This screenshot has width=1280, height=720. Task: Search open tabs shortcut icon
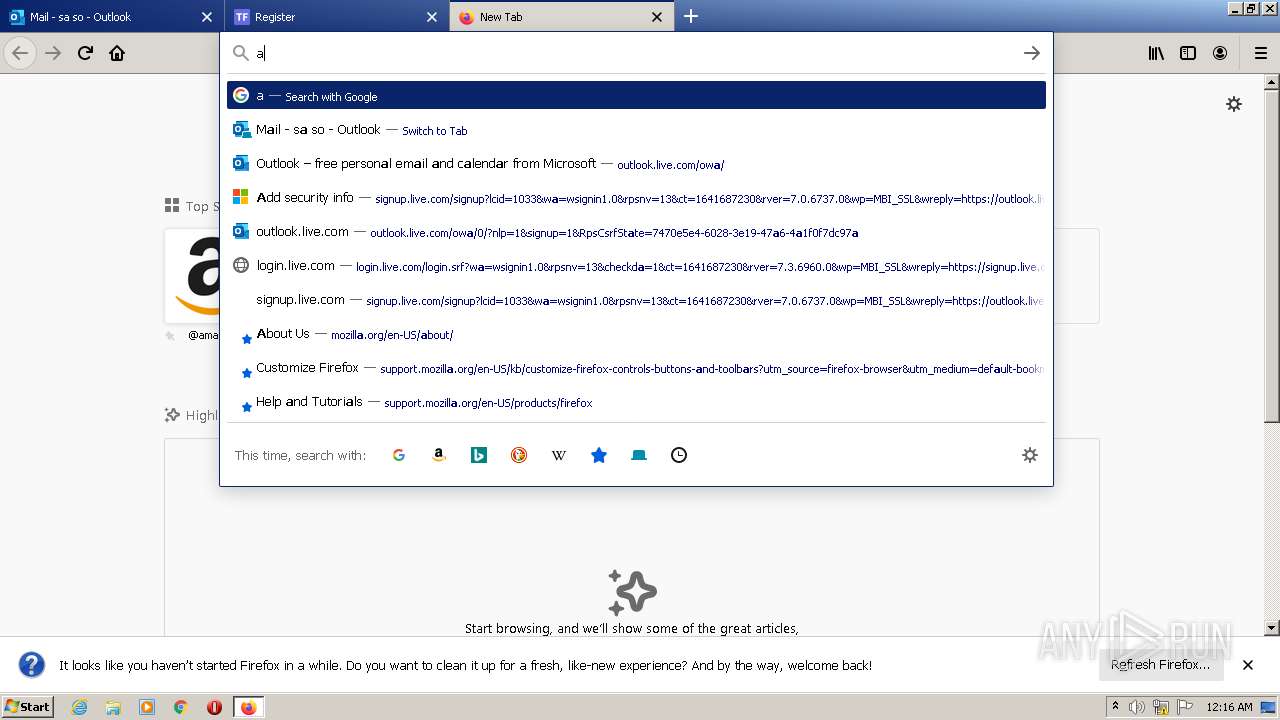coord(639,455)
